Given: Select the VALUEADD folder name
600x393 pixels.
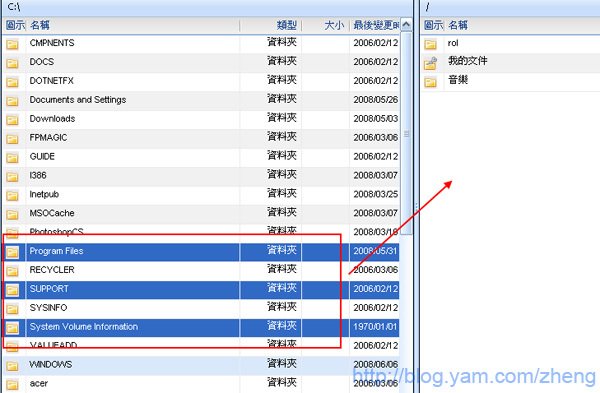Looking at the screenshot, I should pyautogui.click(x=53, y=345).
